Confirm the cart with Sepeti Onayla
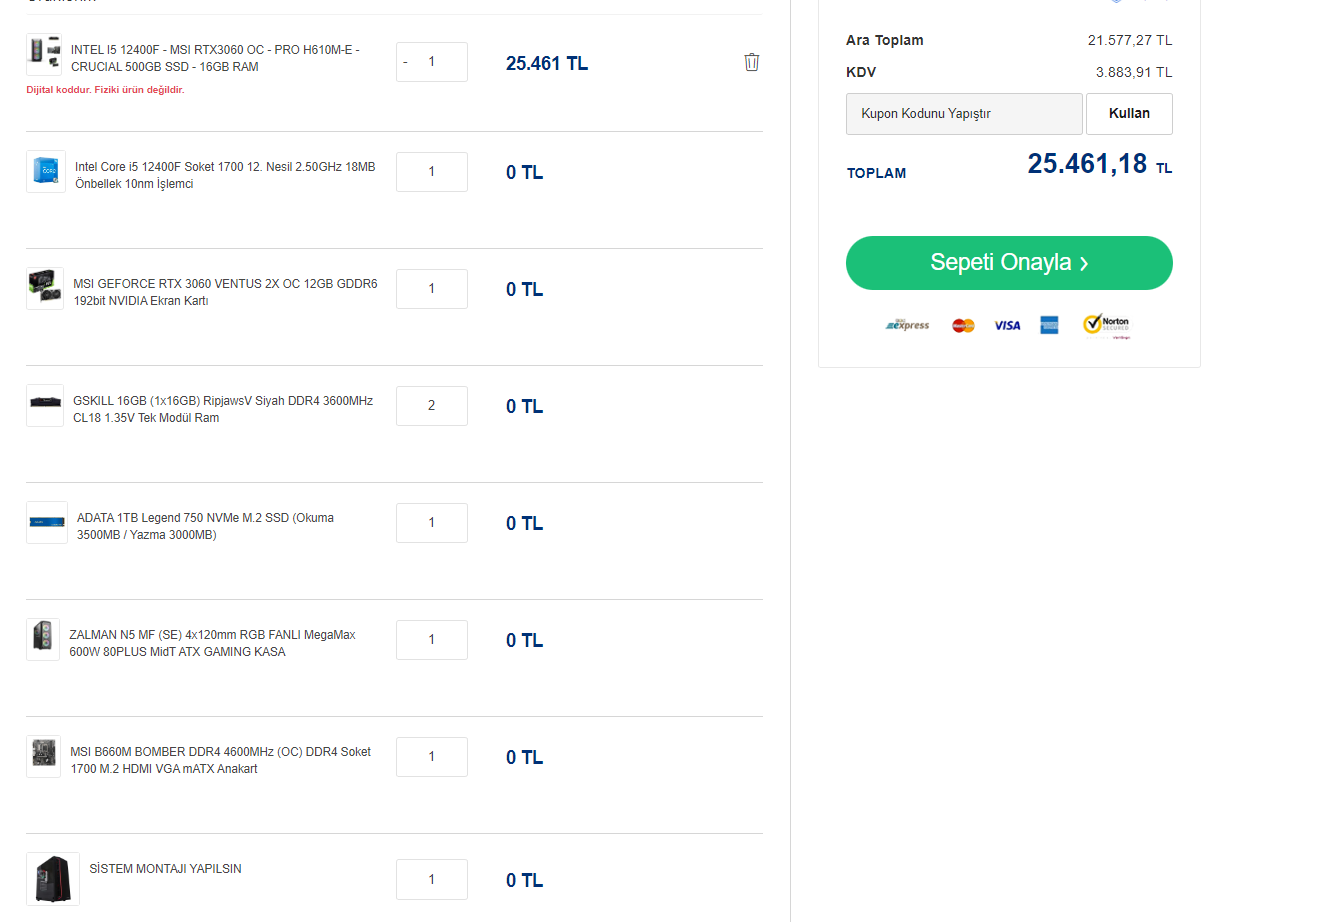The width and height of the screenshot is (1339, 922). (x=1009, y=263)
